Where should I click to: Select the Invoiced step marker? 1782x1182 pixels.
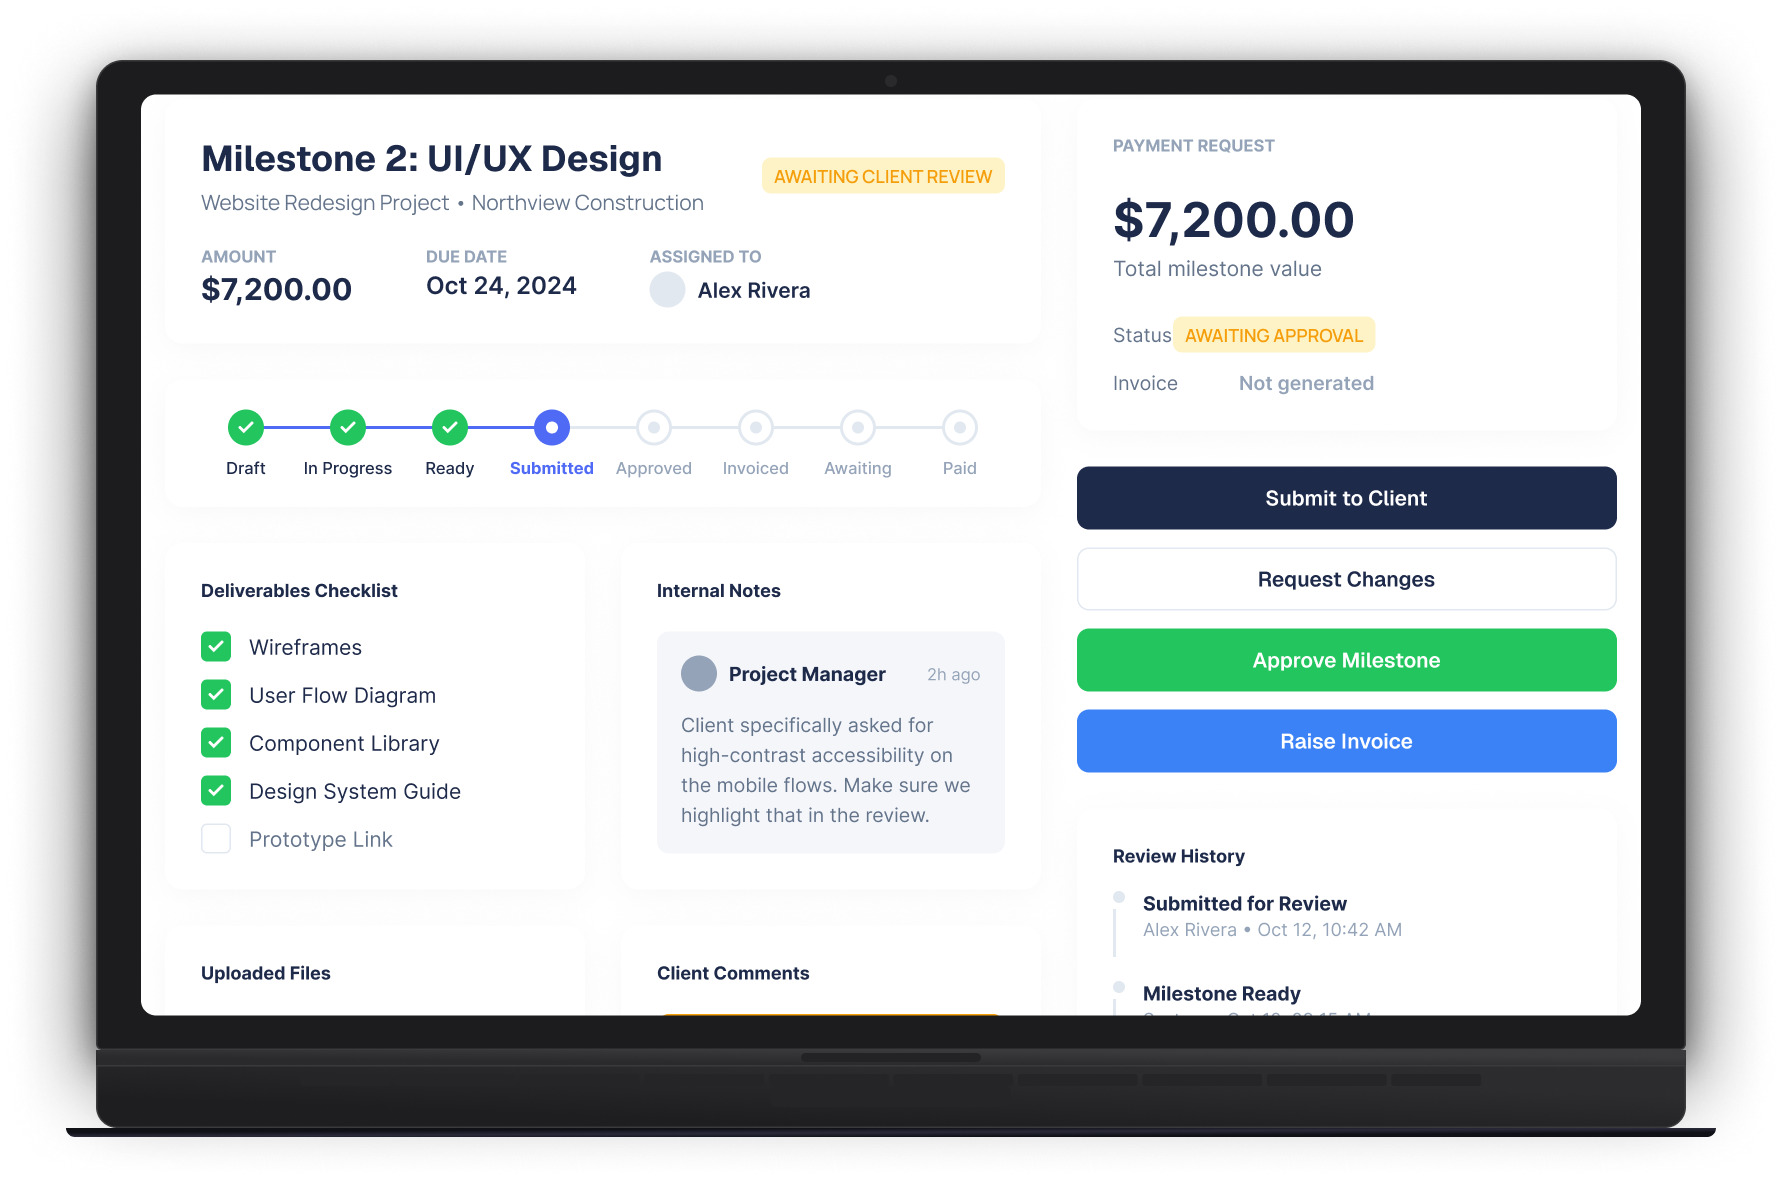point(756,428)
